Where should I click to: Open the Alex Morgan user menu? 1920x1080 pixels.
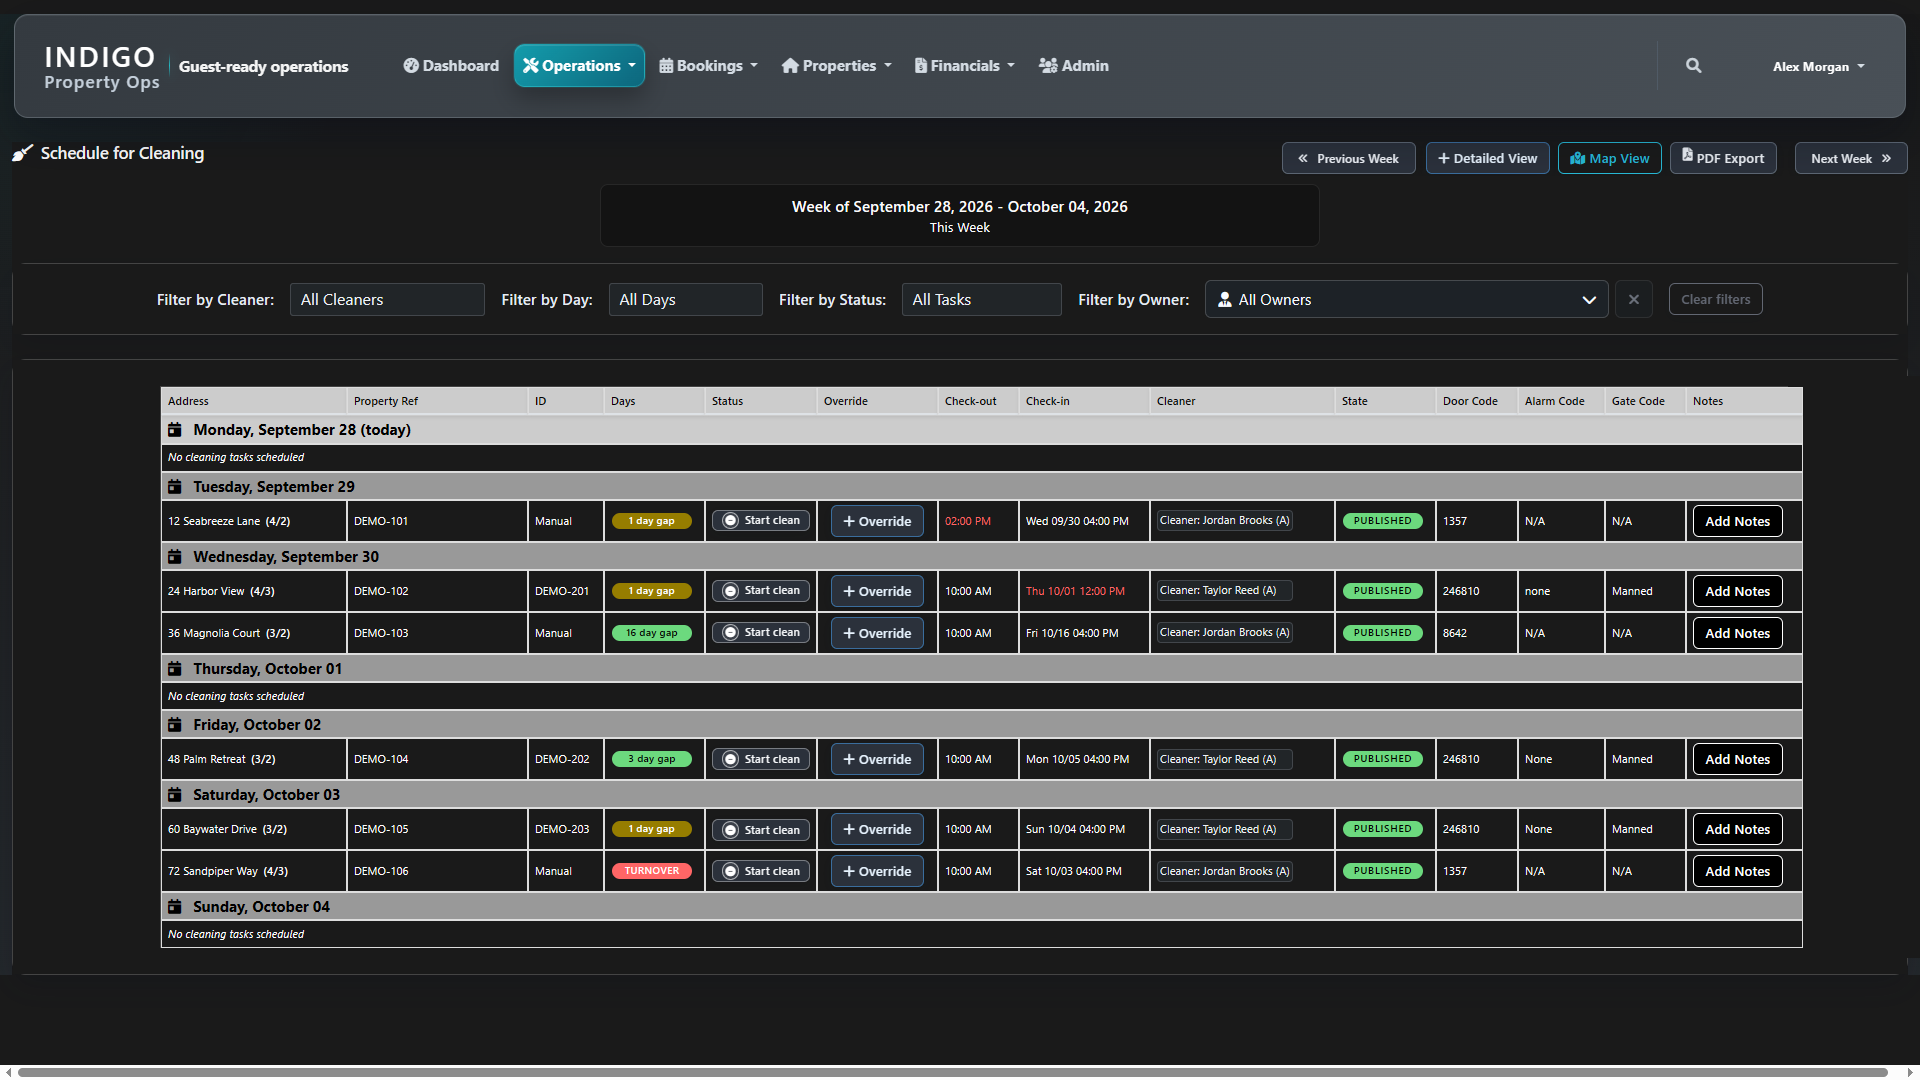[x=1818, y=67]
